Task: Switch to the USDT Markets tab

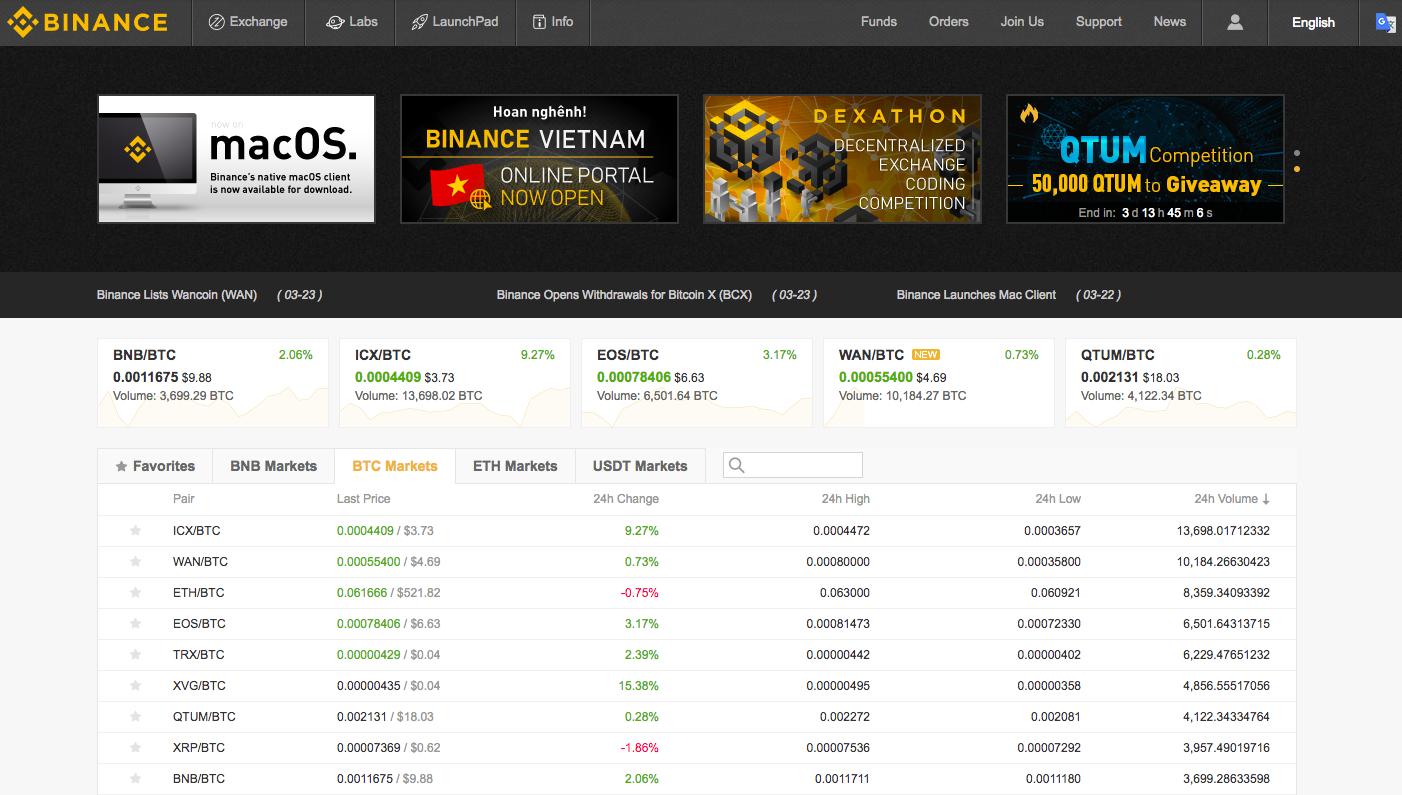Action: click(x=640, y=466)
